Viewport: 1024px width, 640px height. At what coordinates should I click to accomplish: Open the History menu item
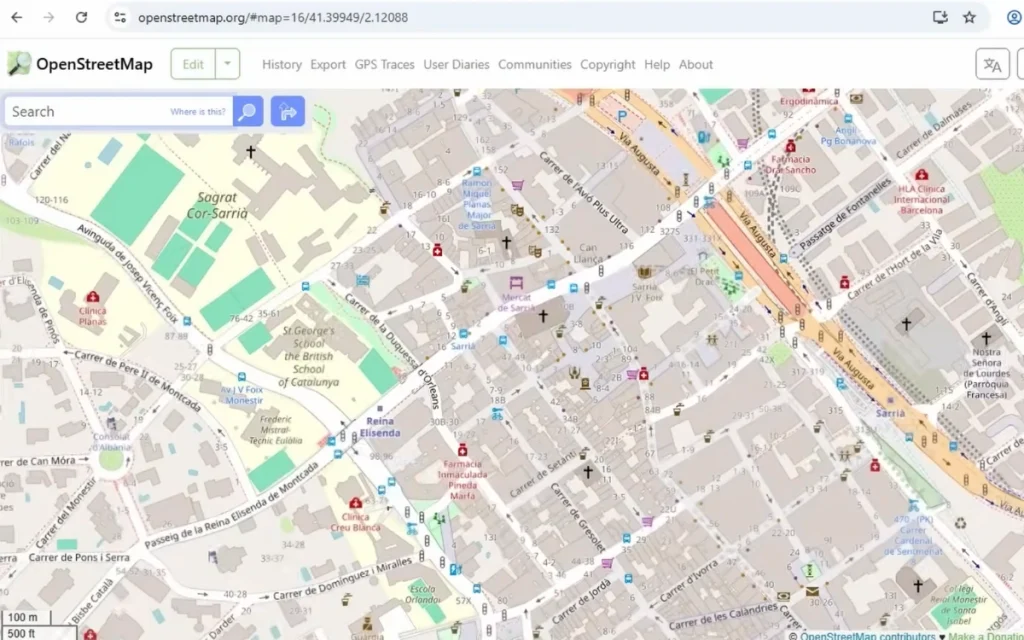(281, 64)
